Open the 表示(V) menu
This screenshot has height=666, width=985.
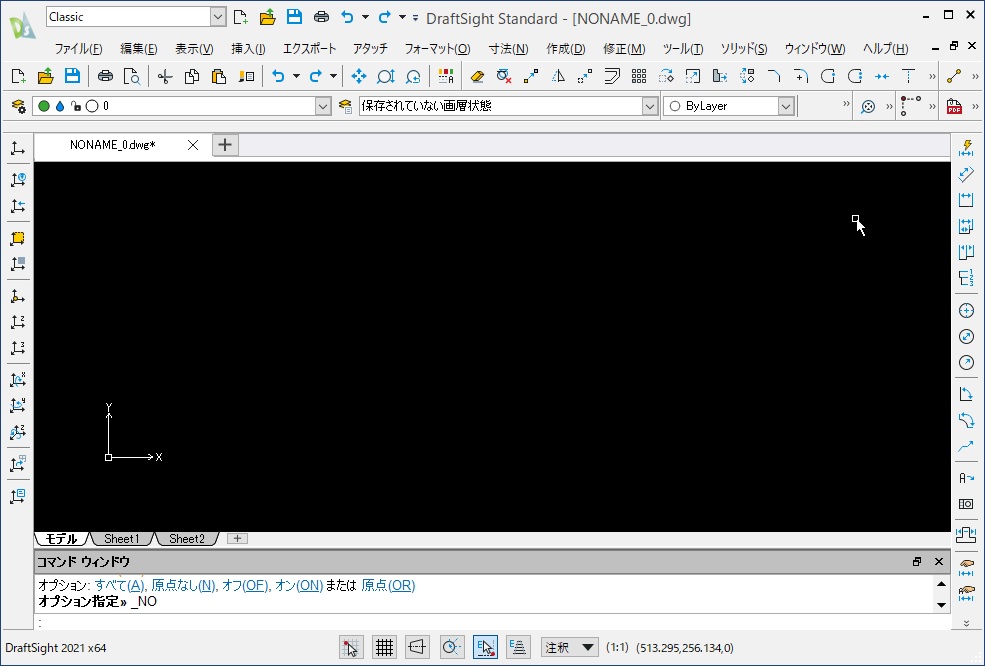194,48
